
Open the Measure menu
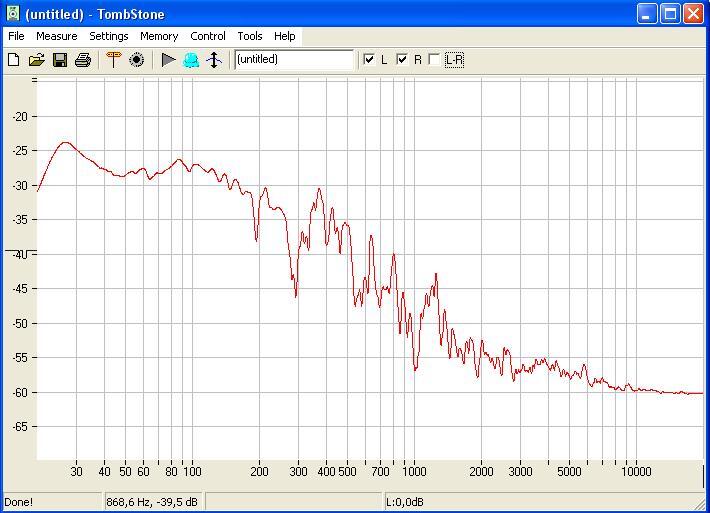pos(56,36)
